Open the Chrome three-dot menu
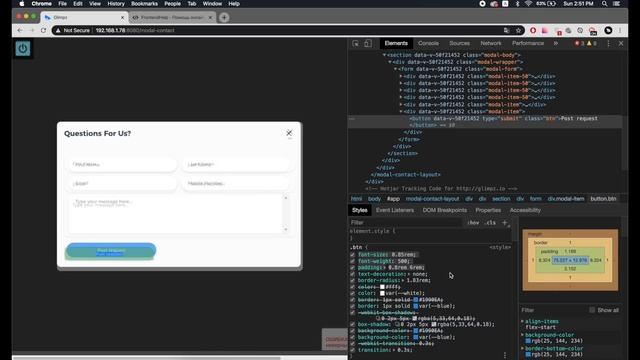This screenshot has height=360, width=640. pyautogui.click(x=620, y=30)
